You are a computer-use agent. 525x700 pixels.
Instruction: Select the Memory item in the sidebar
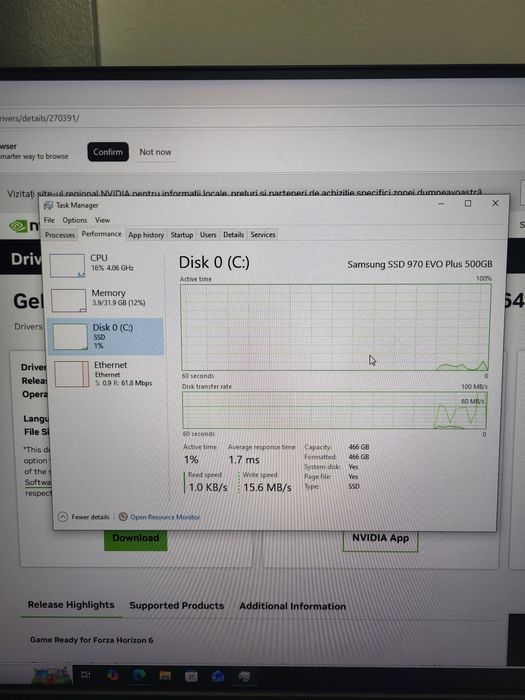[105, 300]
